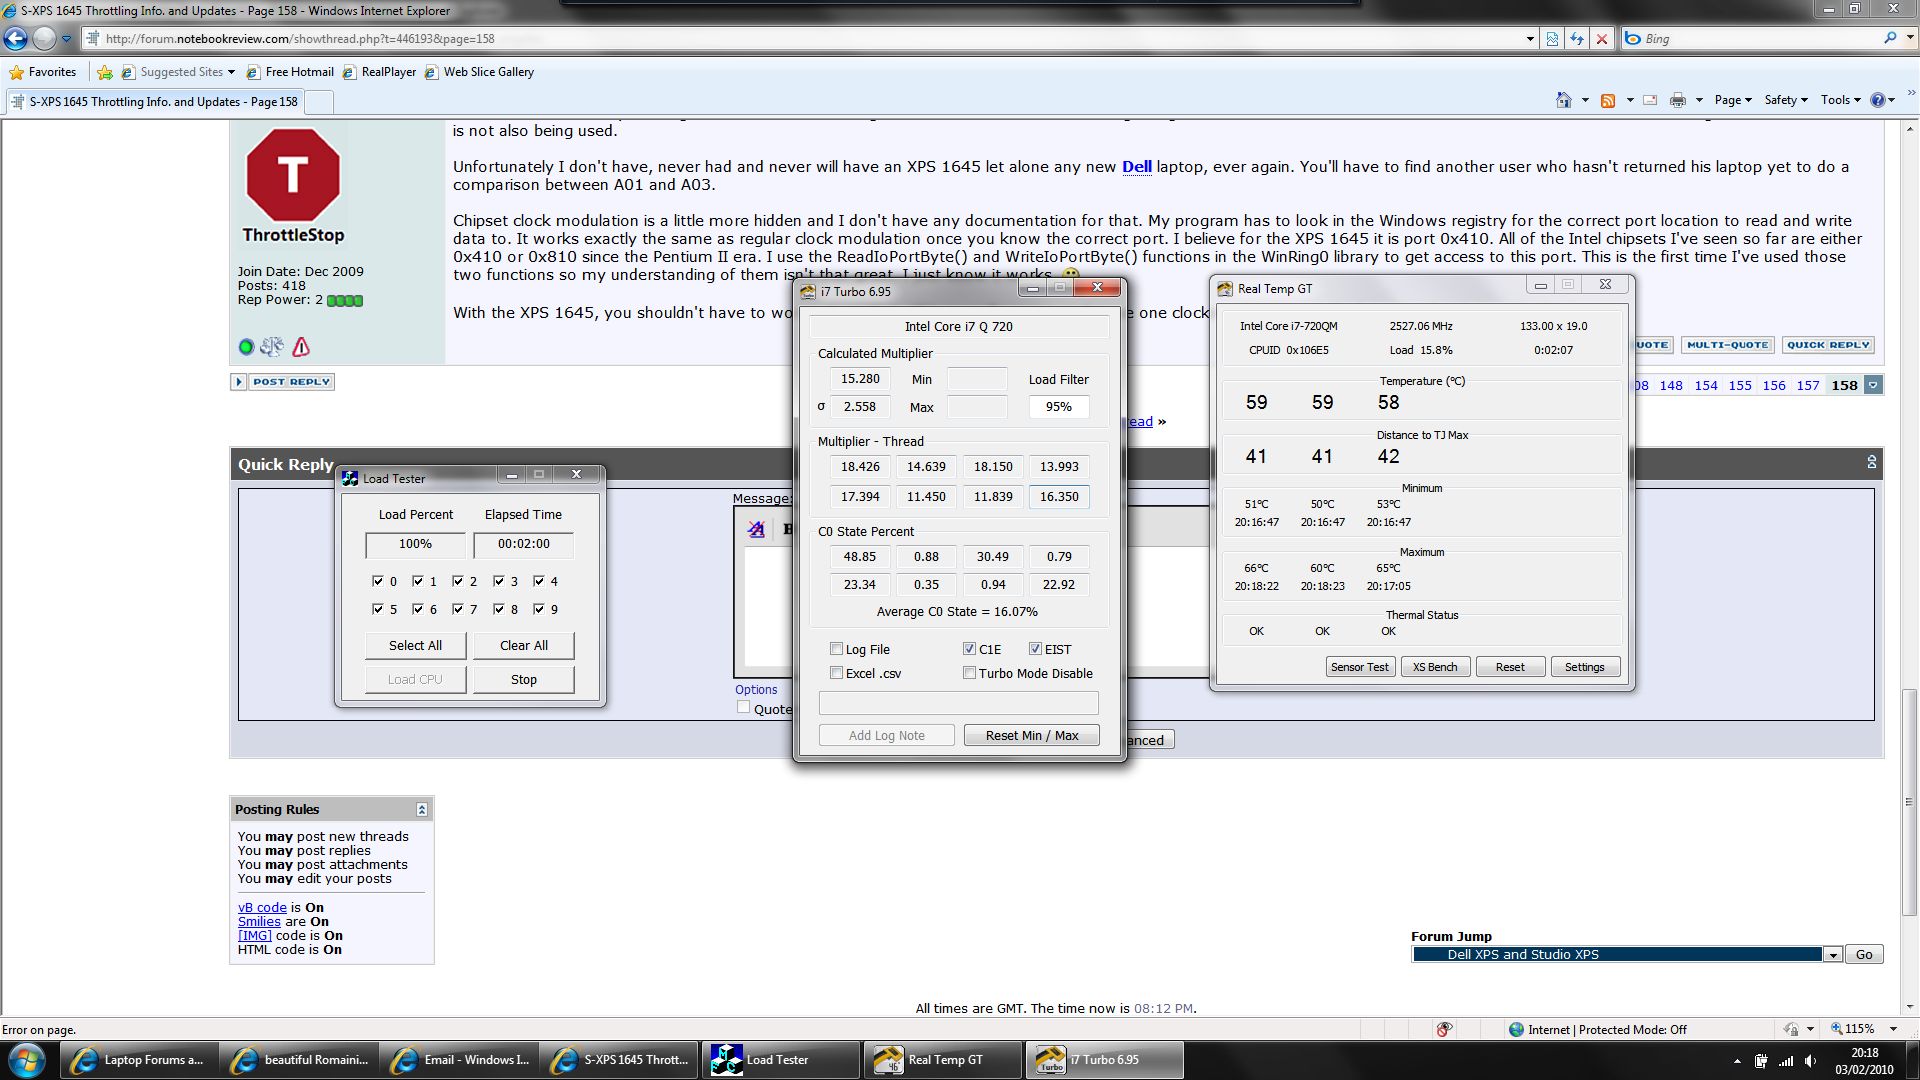Click Stop in Load Tester
1920x1080 pixels.
point(524,680)
